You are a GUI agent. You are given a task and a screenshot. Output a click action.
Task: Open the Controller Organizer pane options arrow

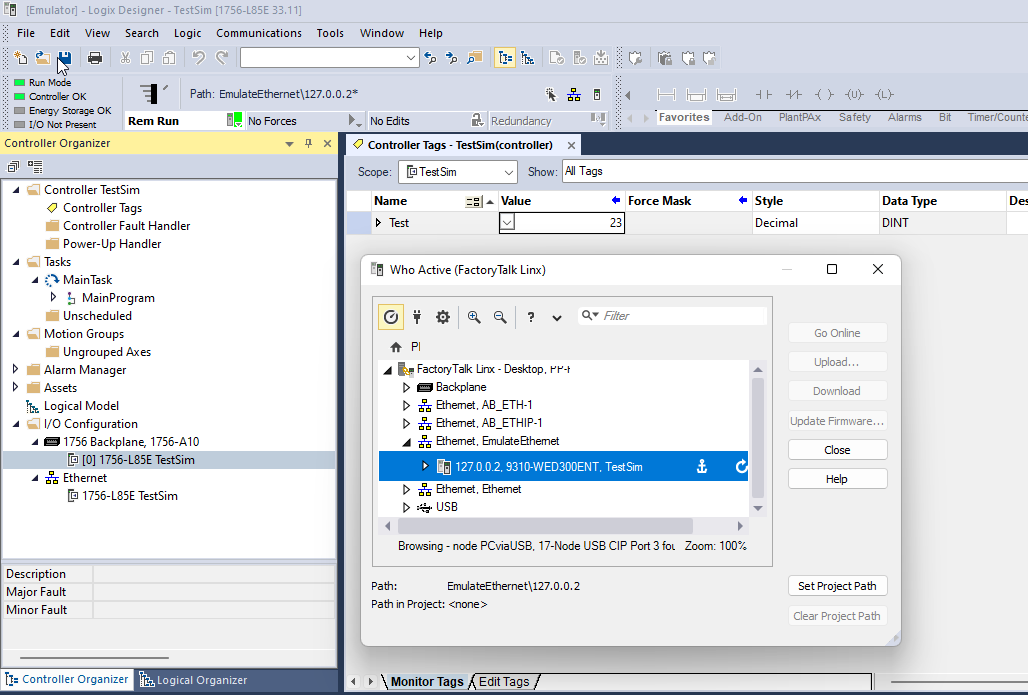point(289,144)
